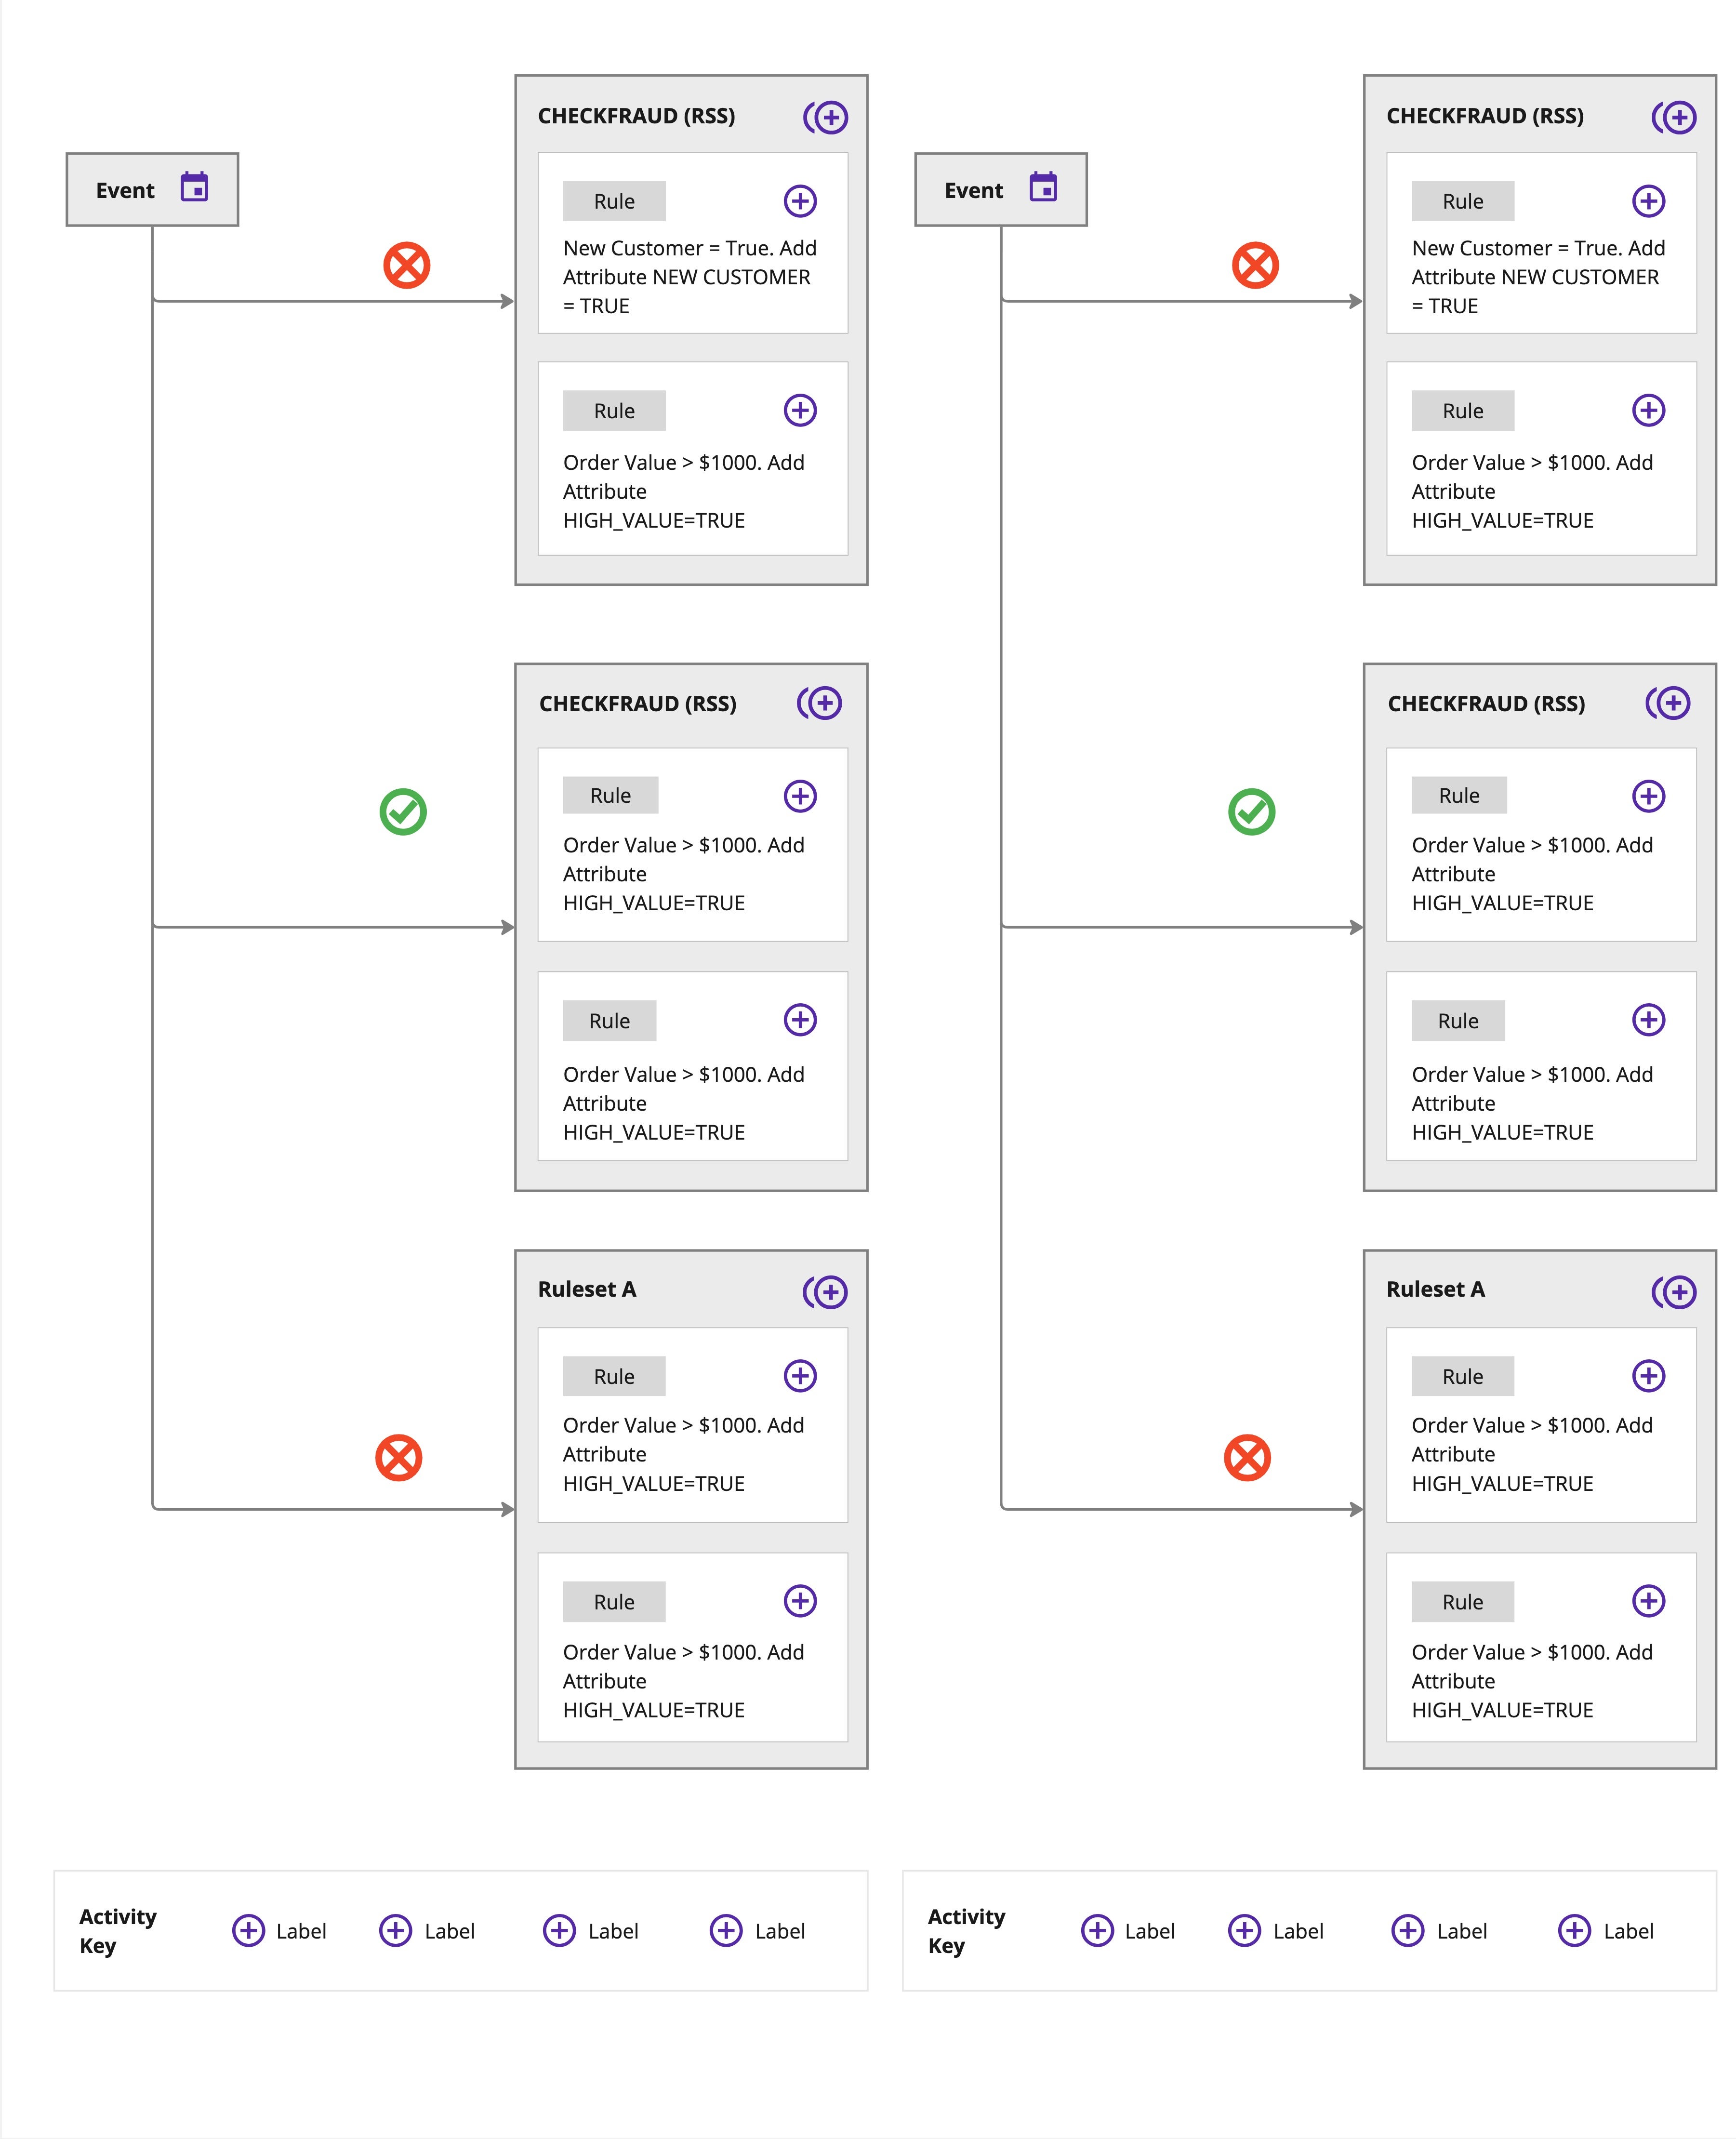Viewport: 1736px width, 2139px height.
Task: Click the last Label plus icon in the right Activity Key
Action: tap(1574, 1930)
